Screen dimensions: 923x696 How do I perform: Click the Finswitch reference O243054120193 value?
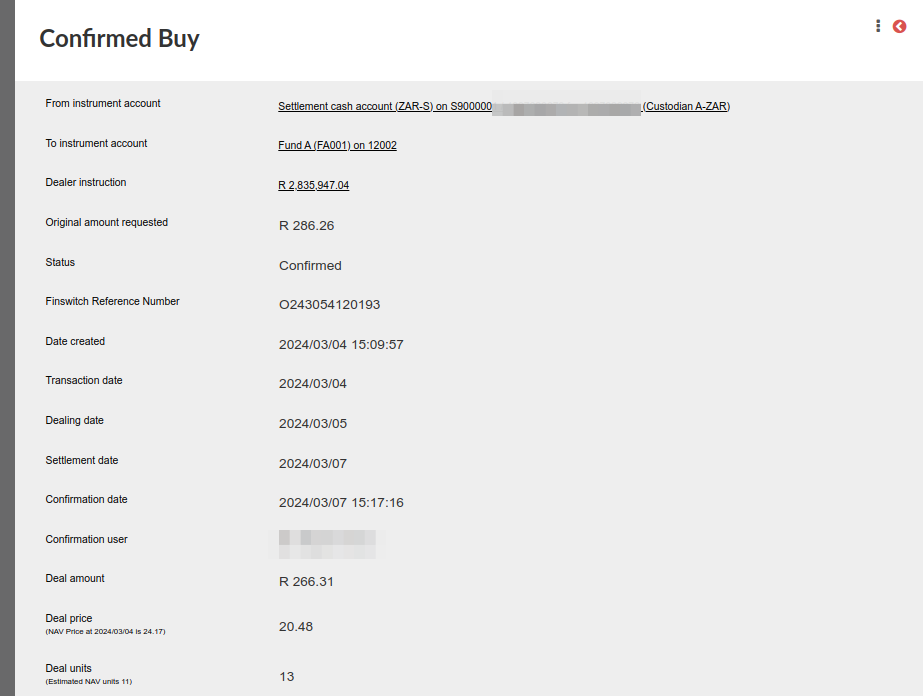pyautogui.click(x=330, y=305)
